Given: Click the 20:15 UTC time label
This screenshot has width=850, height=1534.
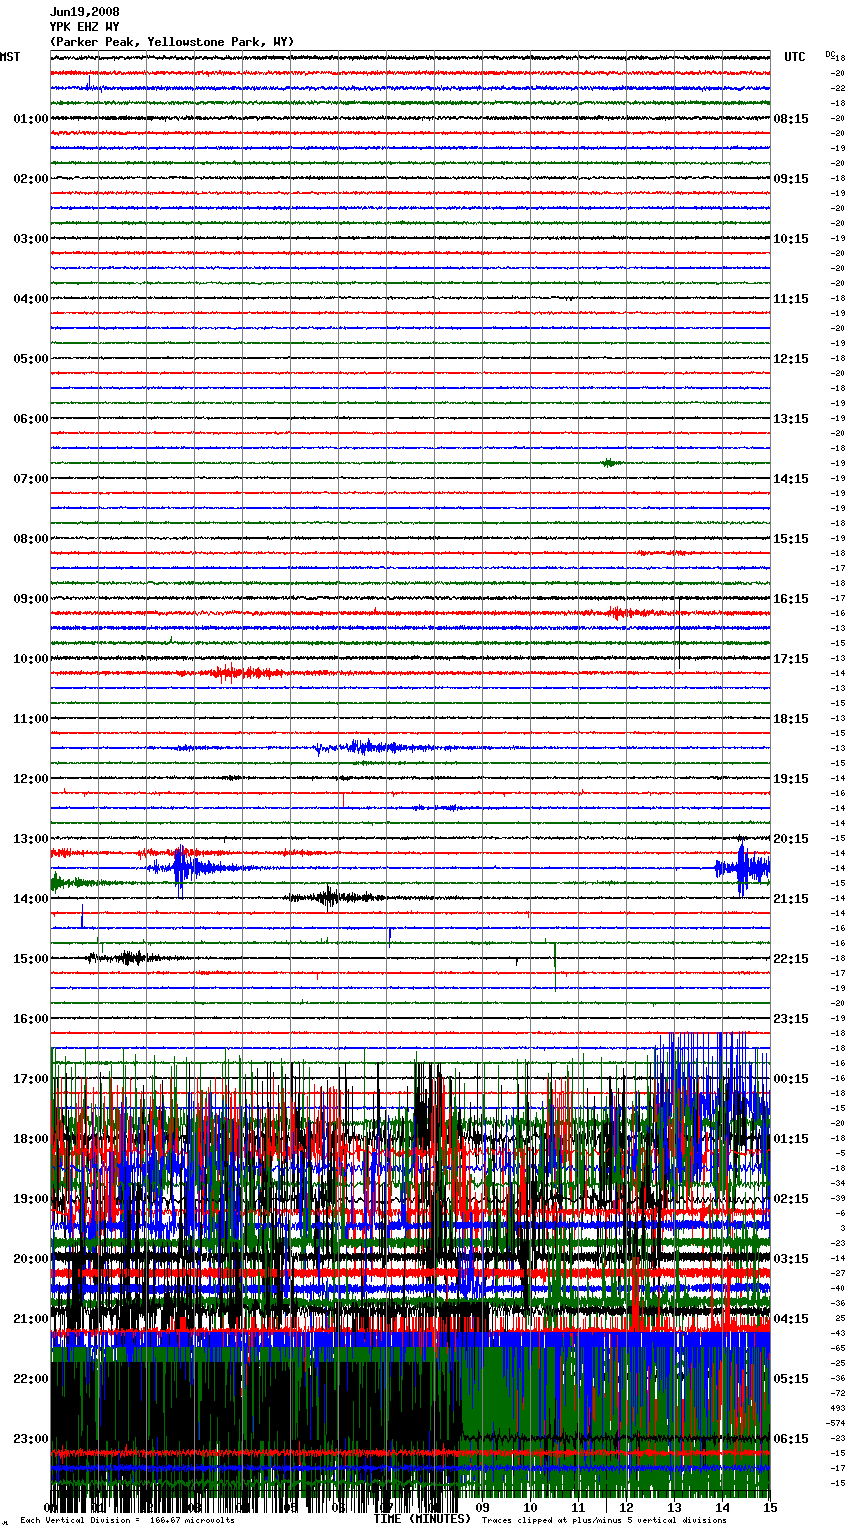Looking at the screenshot, I should (x=791, y=839).
